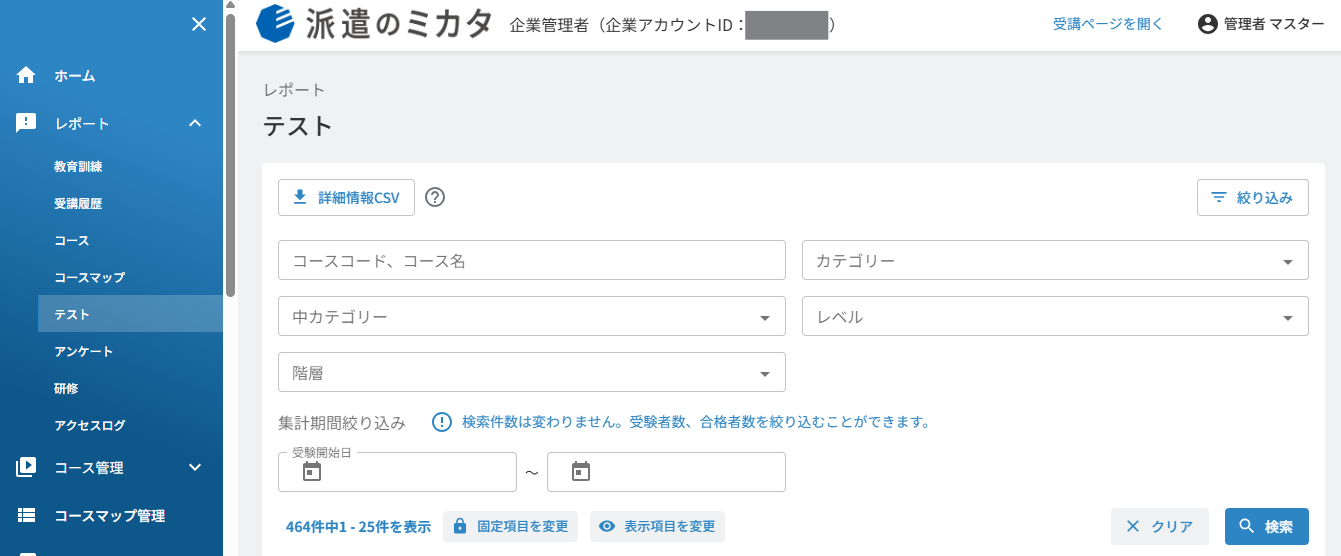This screenshot has width=1341, height=556.
Task: Click the end date input field
Action: 666,471
